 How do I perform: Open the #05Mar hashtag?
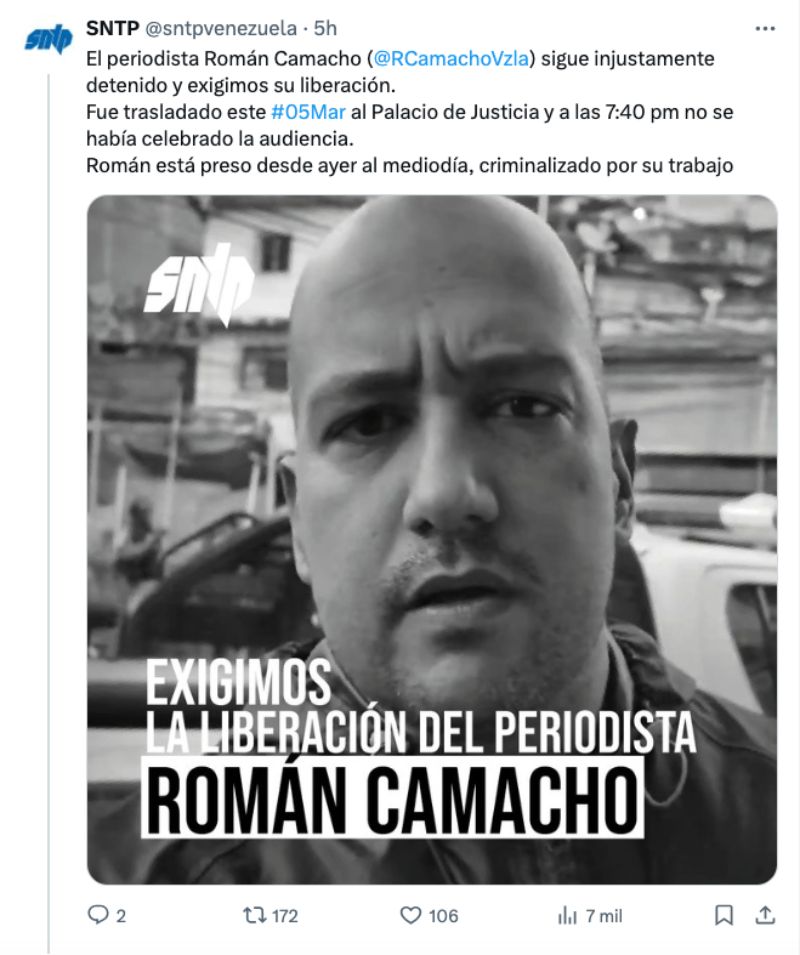tap(308, 112)
